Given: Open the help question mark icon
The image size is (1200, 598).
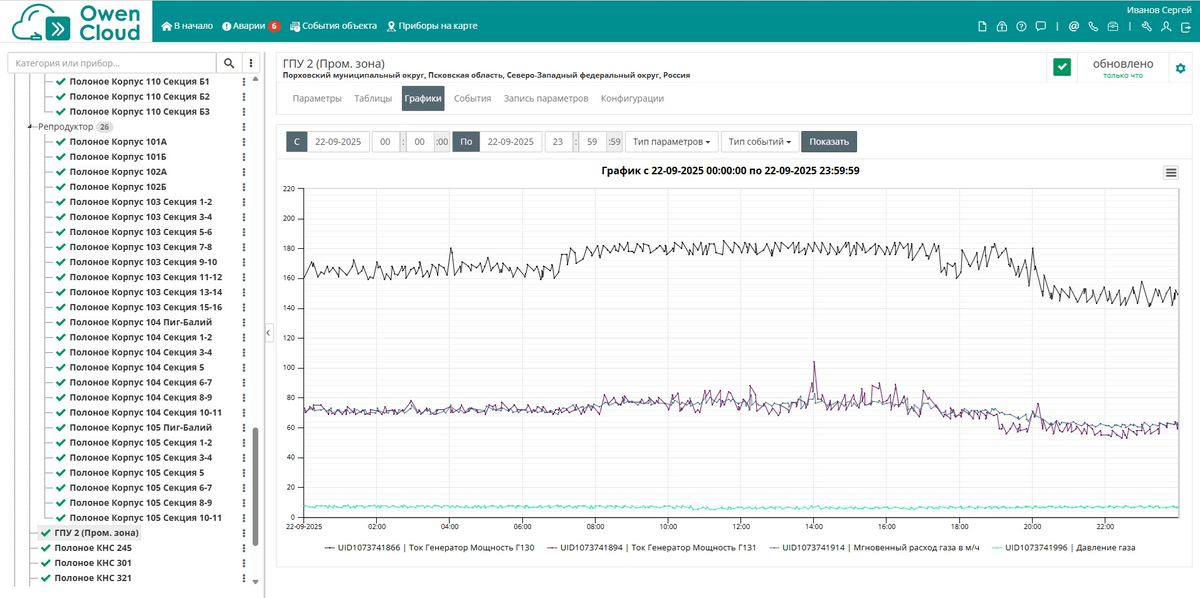Looking at the screenshot, I should click(1021, 27).
